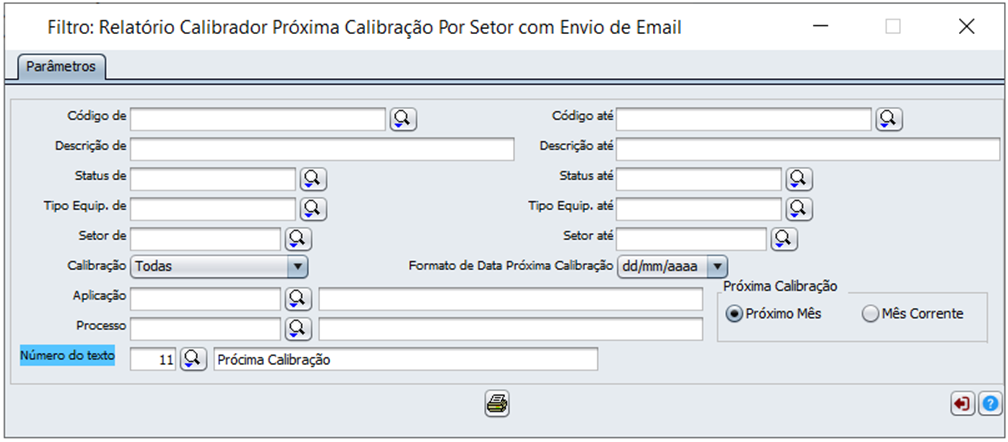Click the search icon for Setor até
Screen dimensions: 1008x442
coord(784,238)
